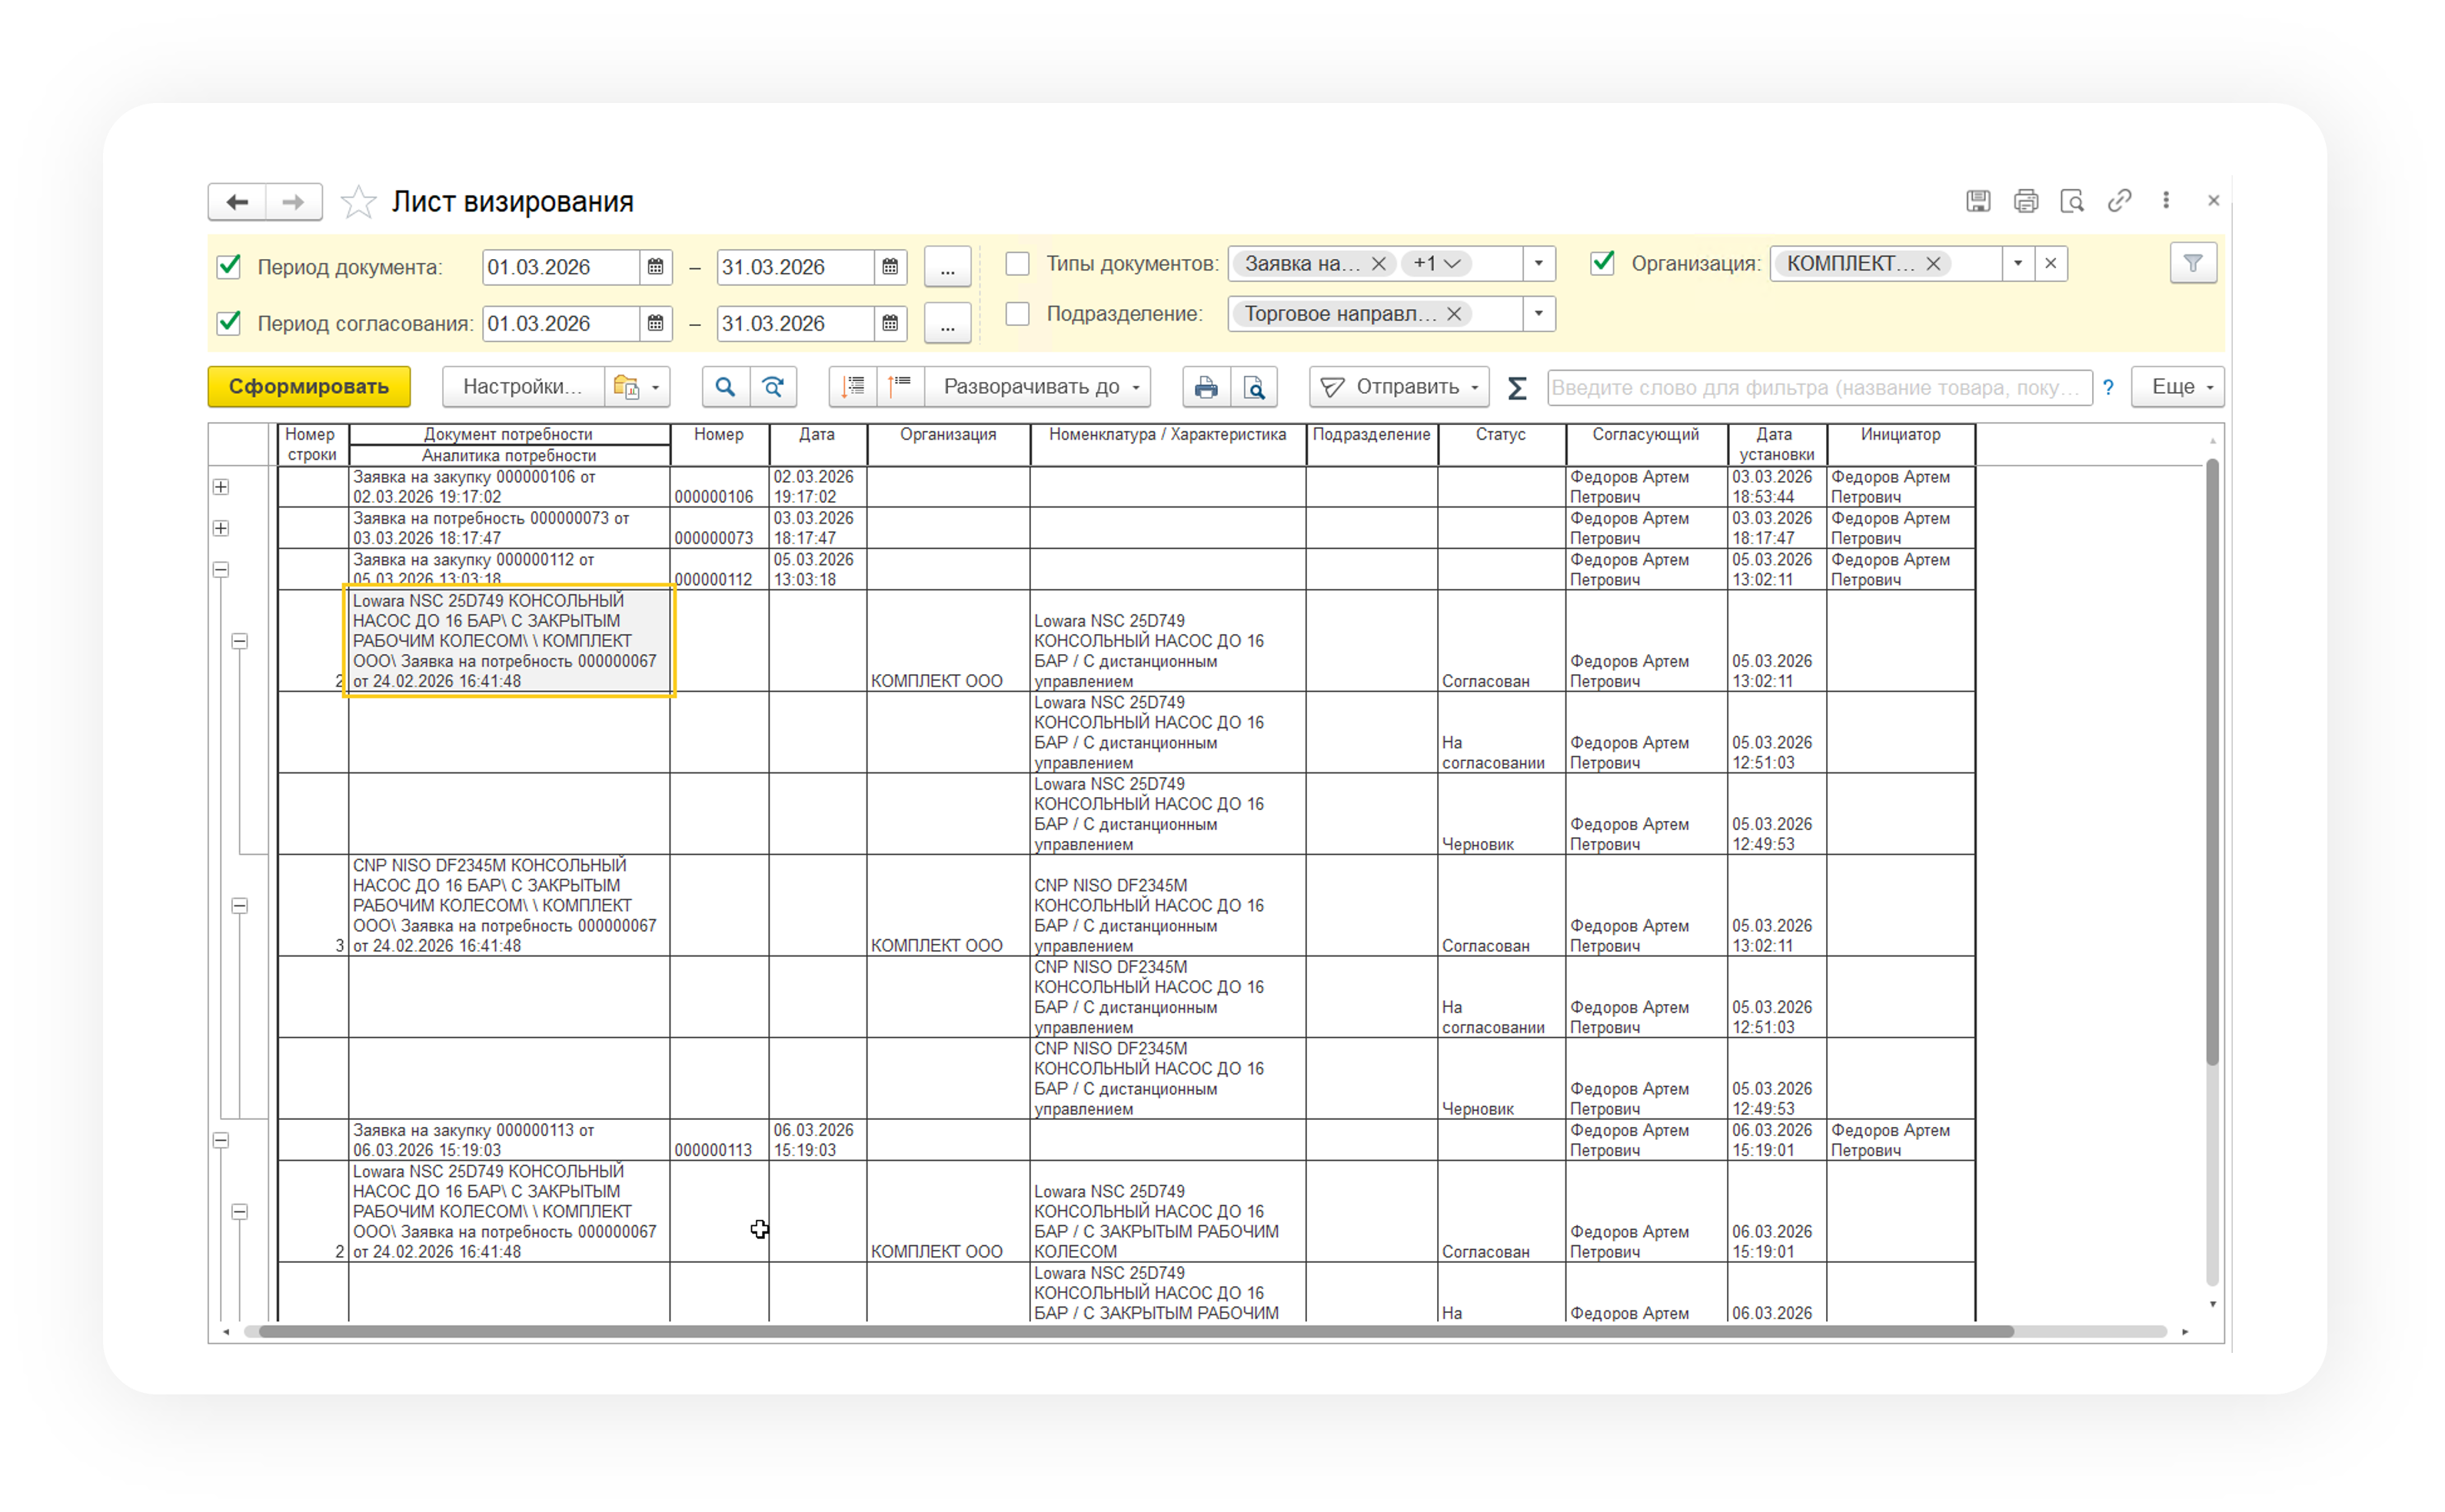This screenshot has height=1512, width=2445.
Task: Click the filter funnel icon at right
Action: click(2192, 263)
